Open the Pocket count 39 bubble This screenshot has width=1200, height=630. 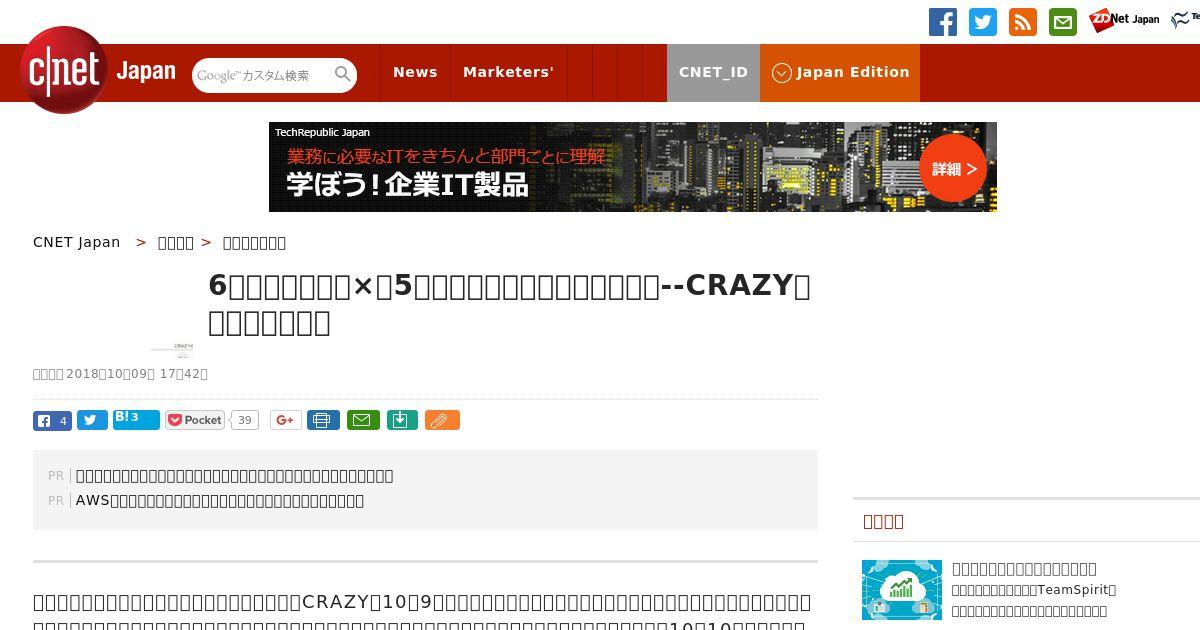tap(244, 420)
